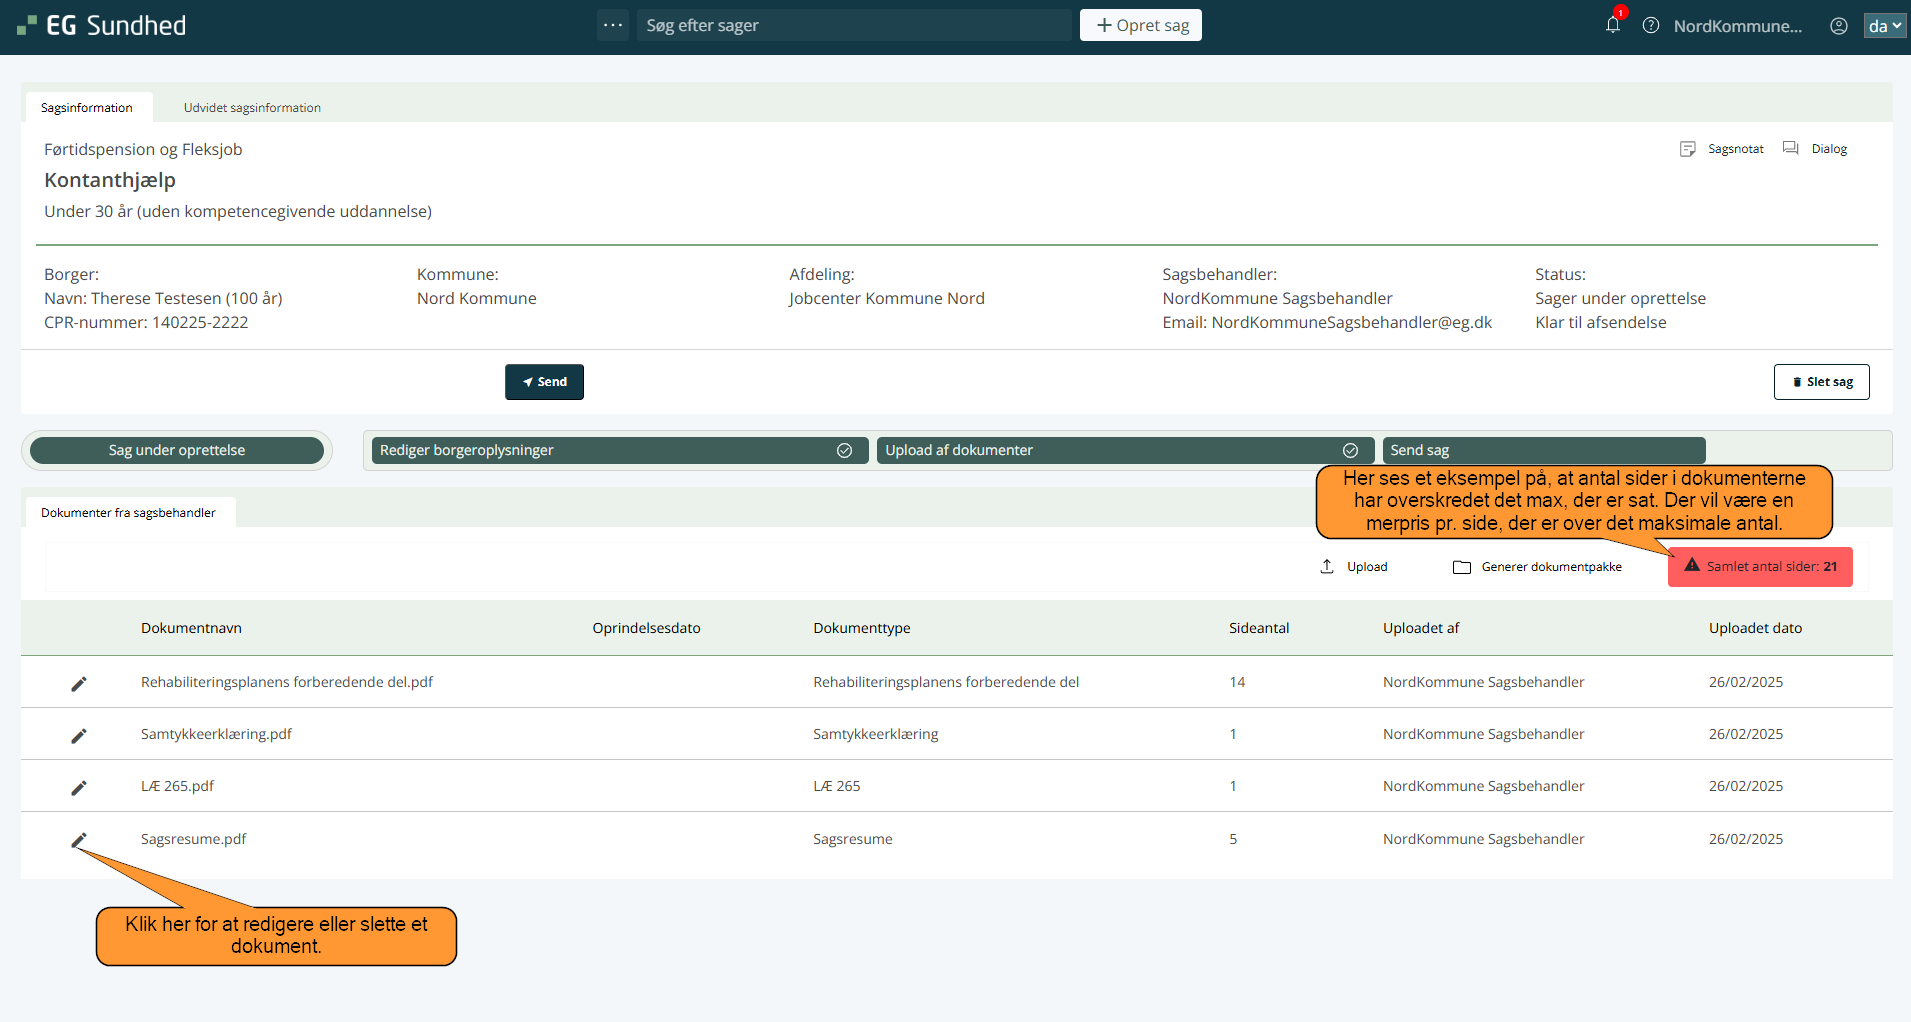
Task: Open the three-dots menu beside search
Action: click(613, 25)
